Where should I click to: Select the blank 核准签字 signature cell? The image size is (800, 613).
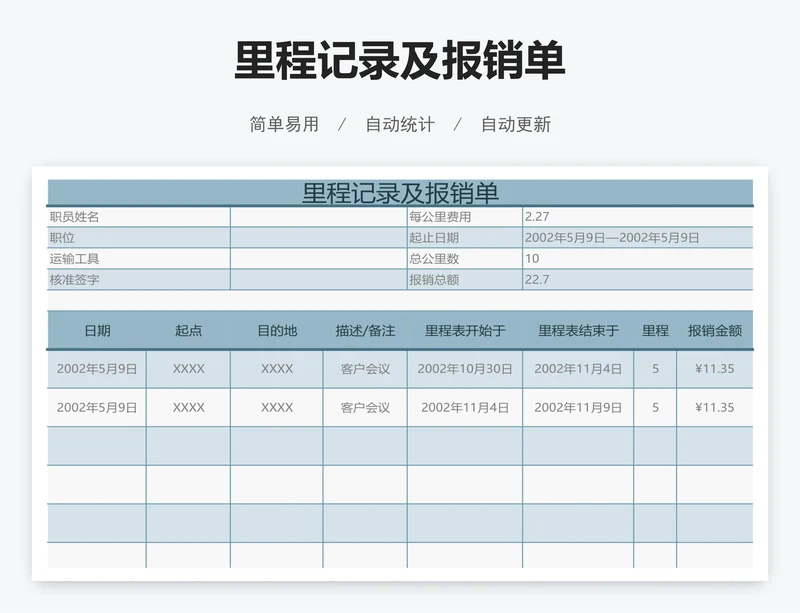click(x=317, y=280)
